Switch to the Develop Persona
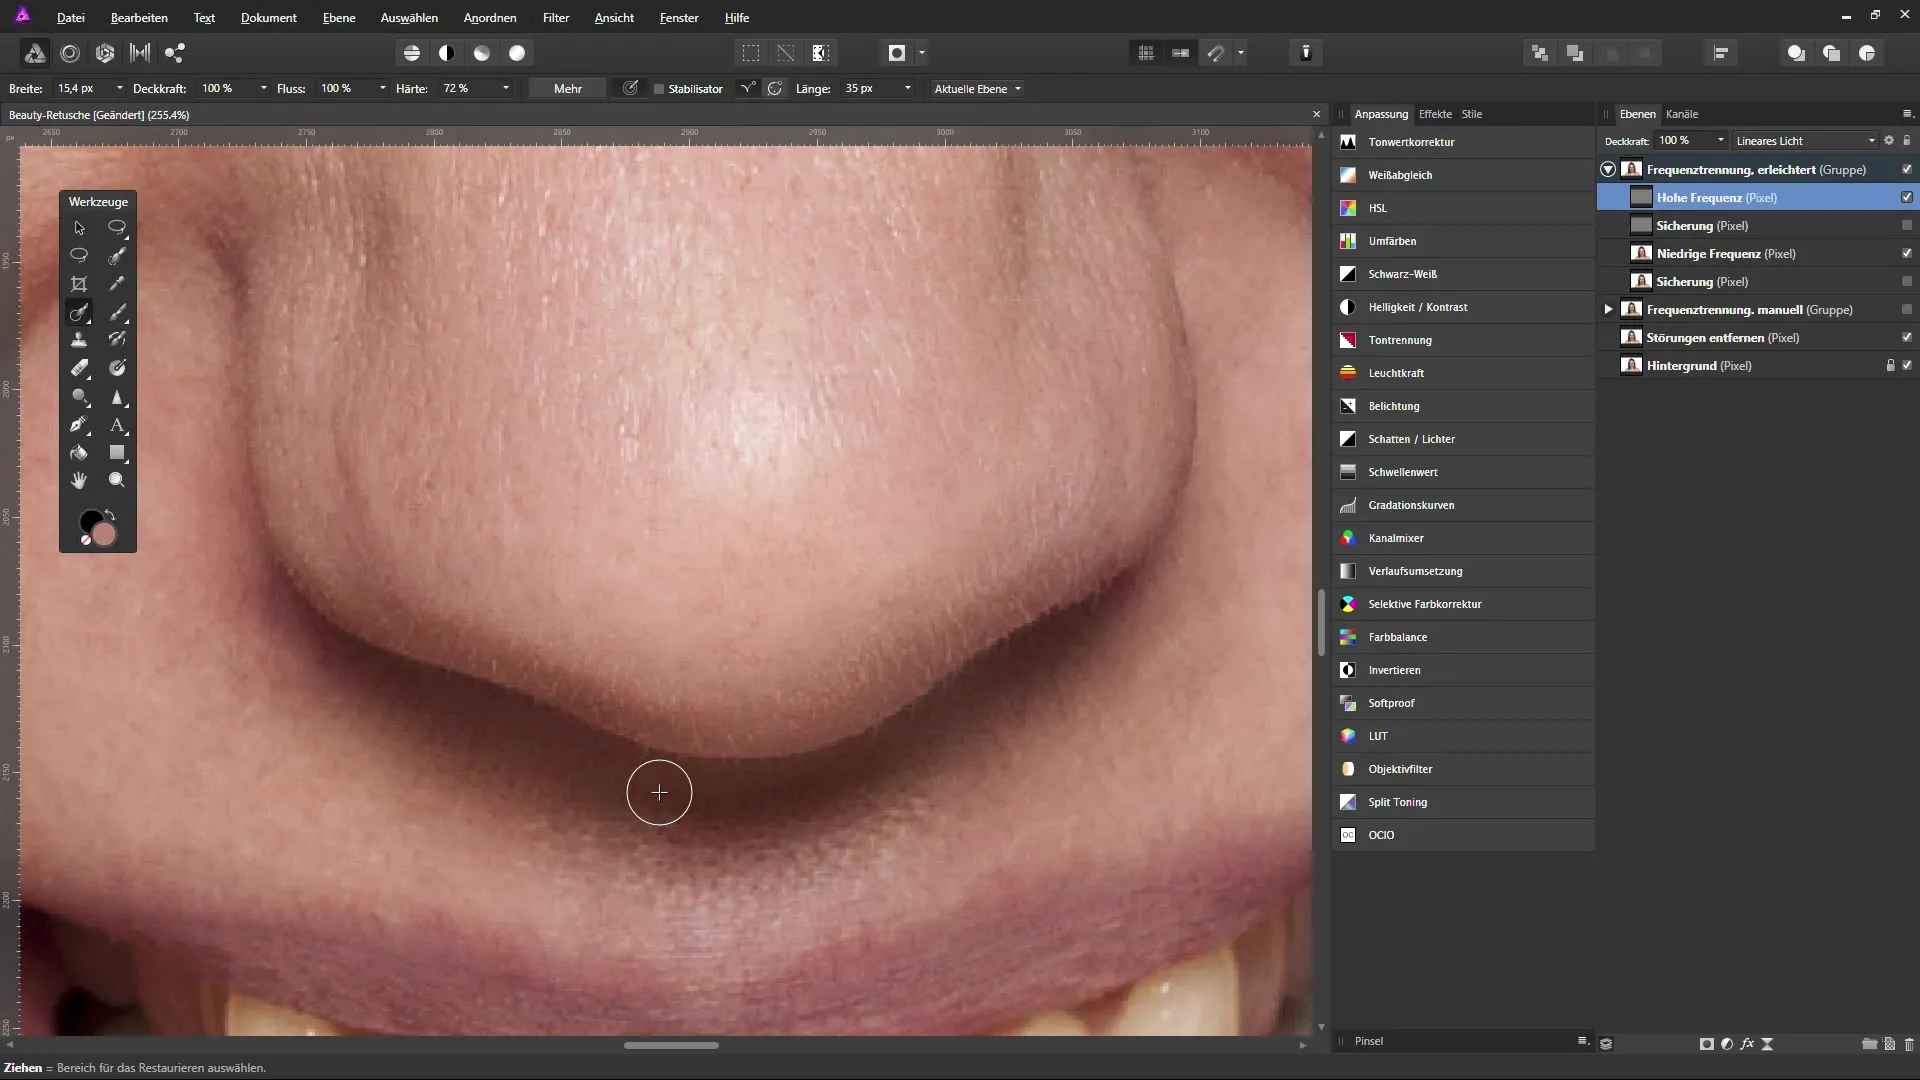The width and height of the screenshot is (1920, 1080). tap(105, 53)
